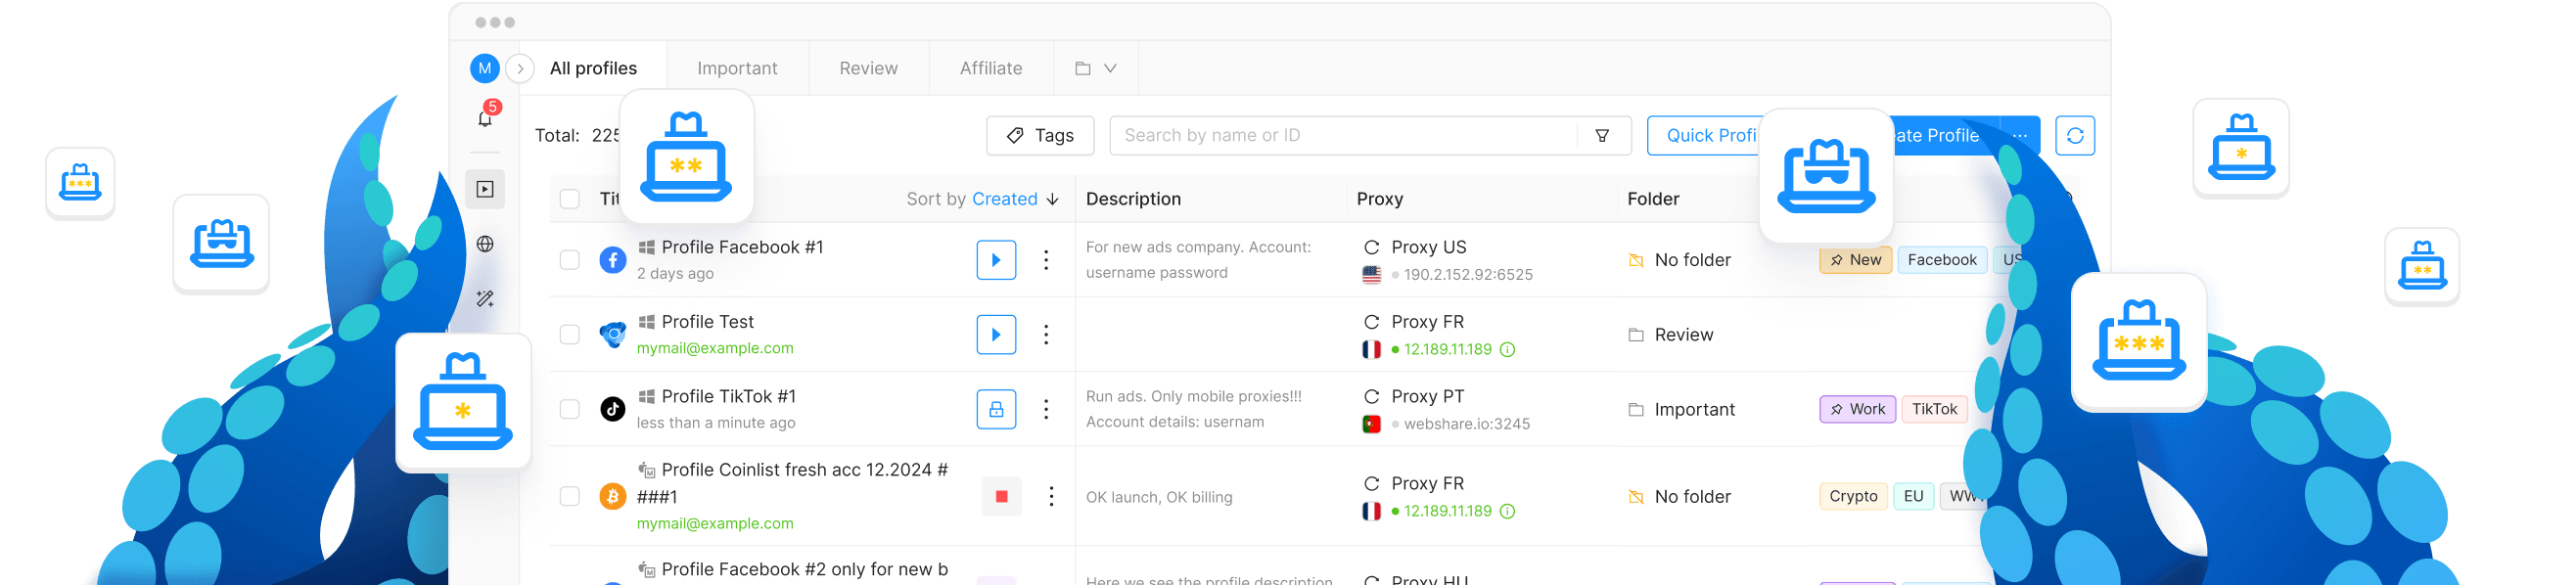Refresh Proxy US connection icon
Screen dimensions: 2576x585
click(1372, 247)
